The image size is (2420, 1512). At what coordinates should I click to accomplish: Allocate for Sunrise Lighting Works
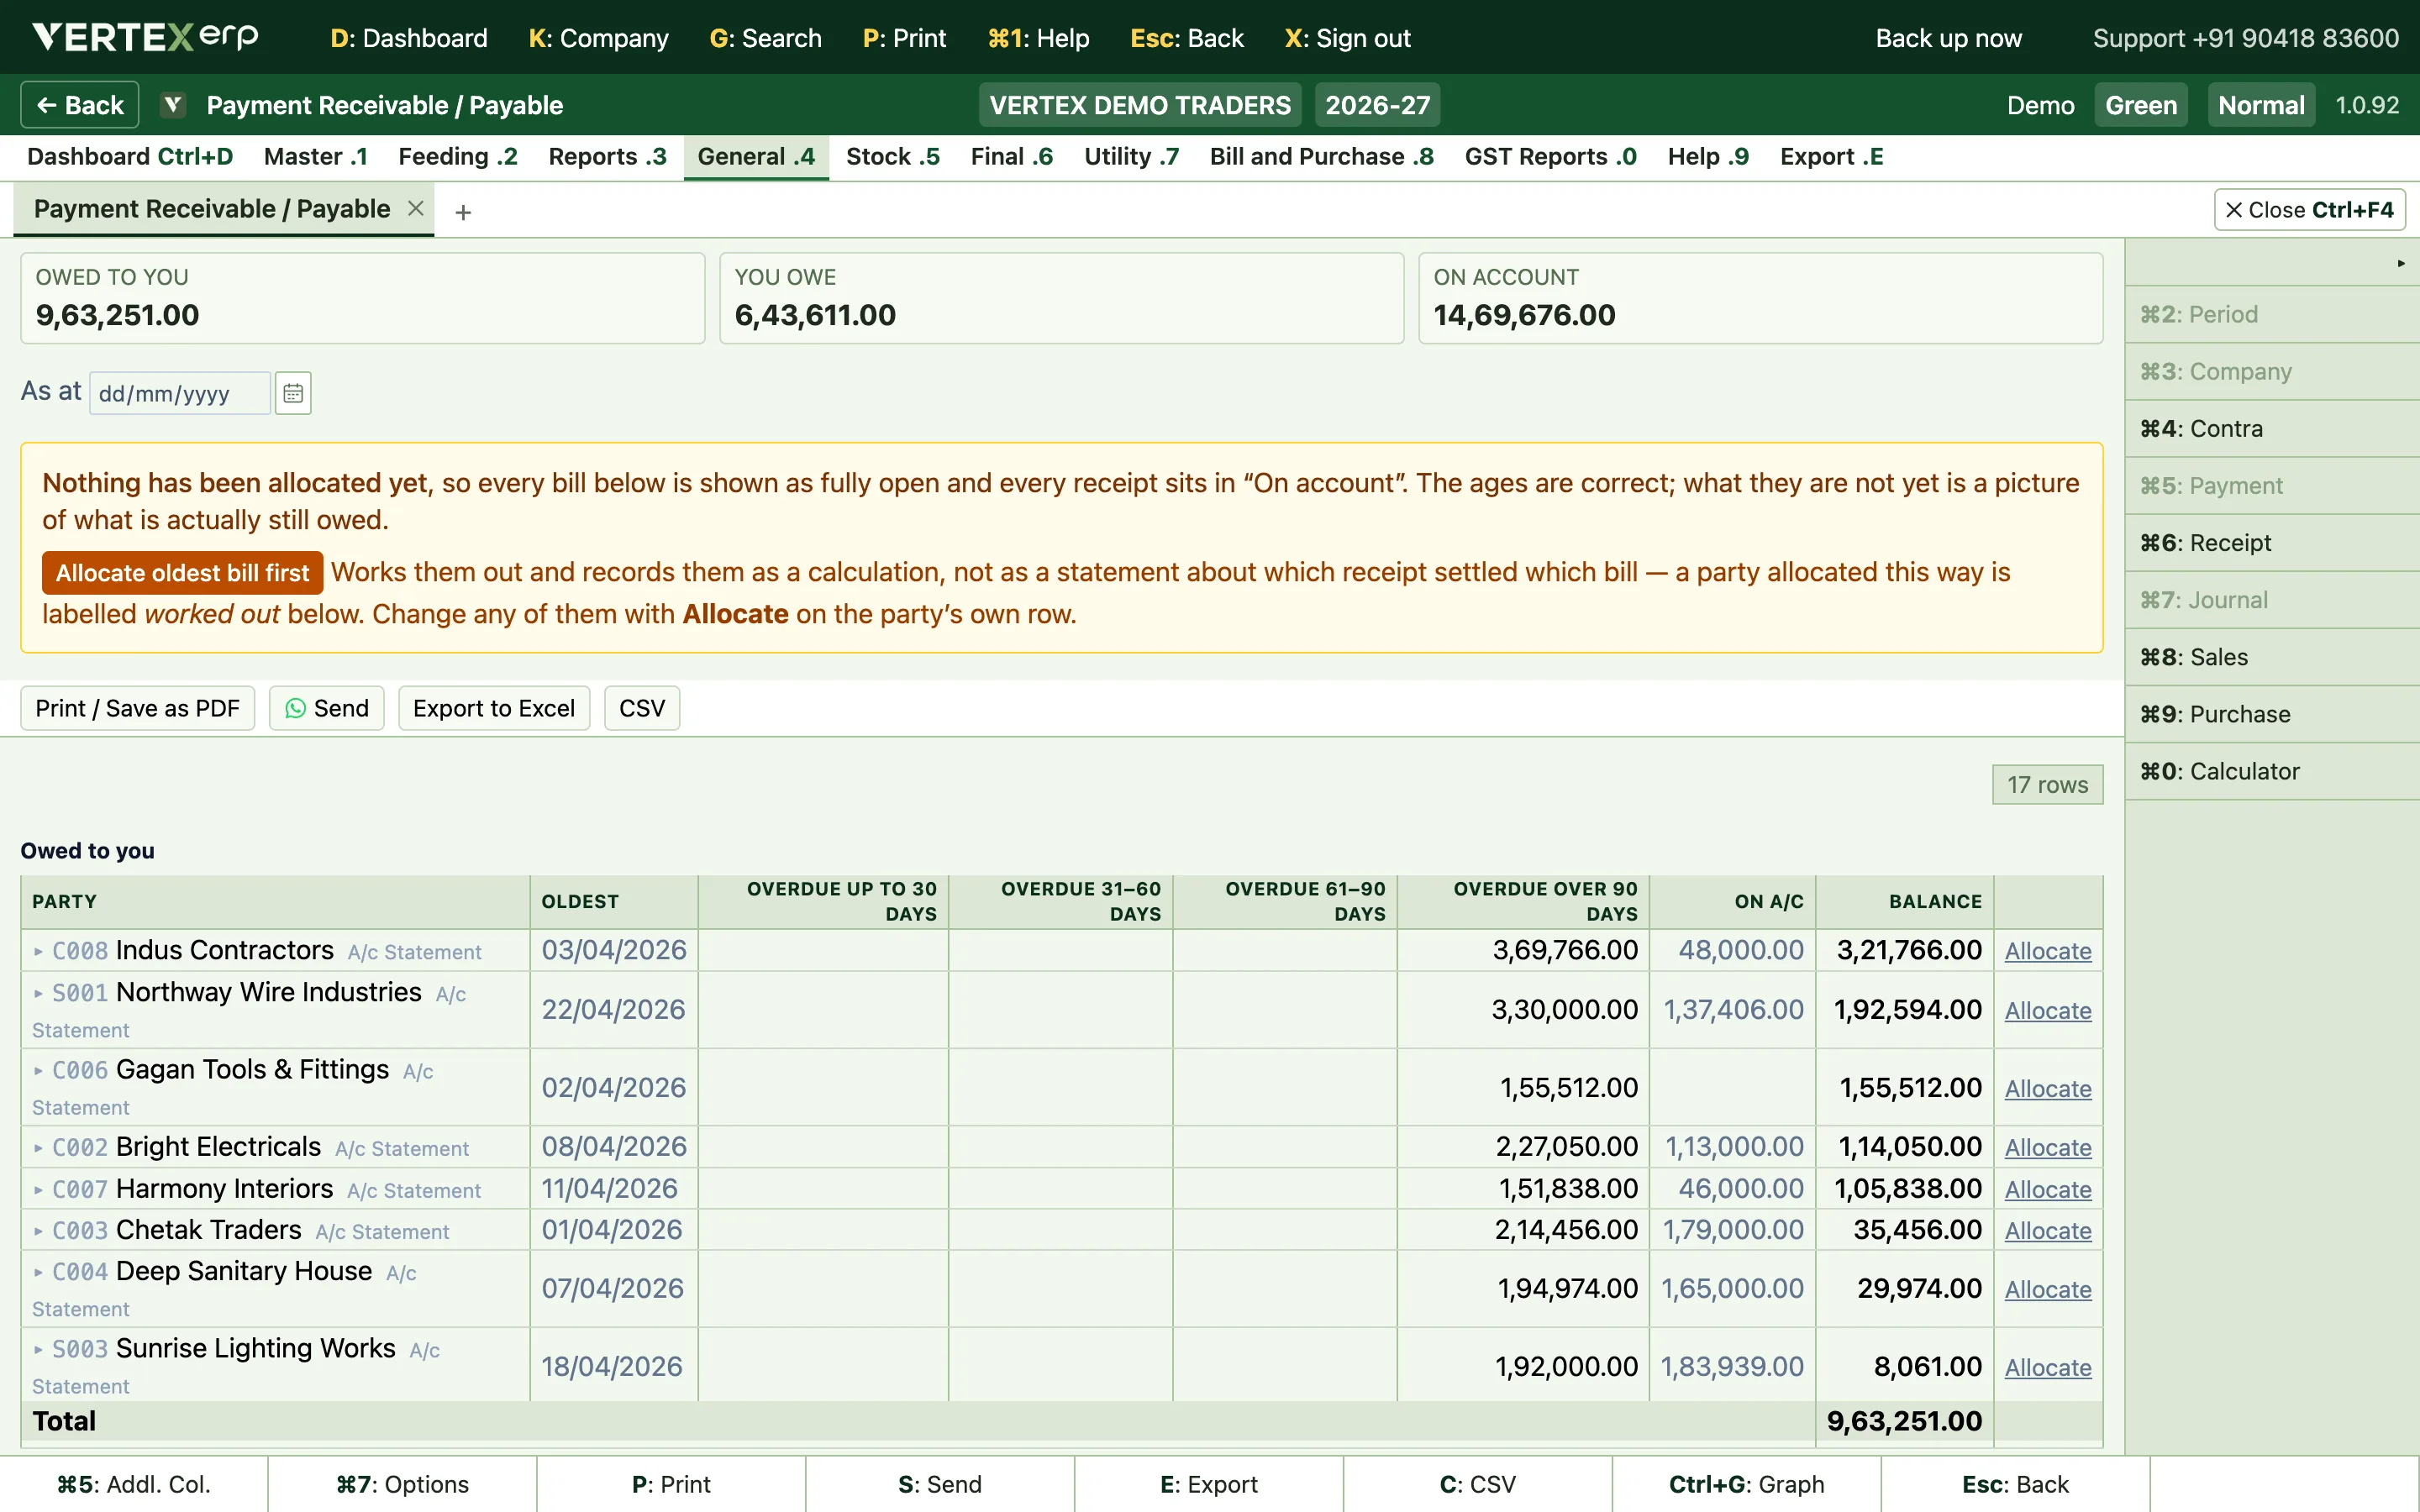pyautogui.click(x=2048, y=1367)
